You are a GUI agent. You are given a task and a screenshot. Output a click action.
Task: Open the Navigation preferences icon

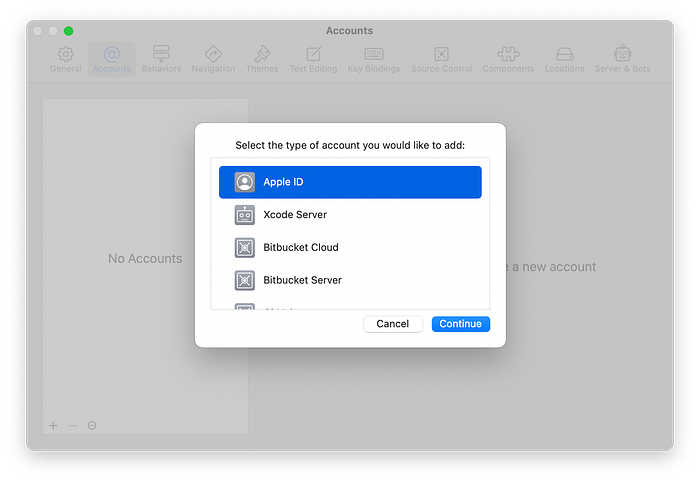(213, 54)
